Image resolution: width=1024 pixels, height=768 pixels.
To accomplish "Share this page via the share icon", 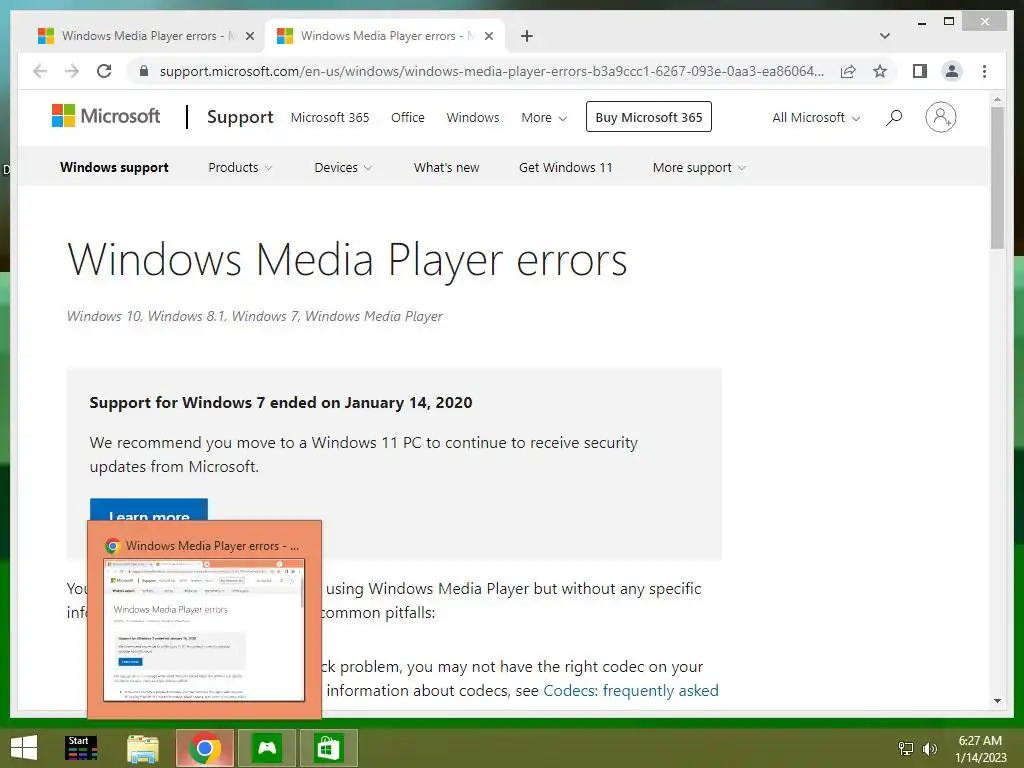I will coord(848,71).
